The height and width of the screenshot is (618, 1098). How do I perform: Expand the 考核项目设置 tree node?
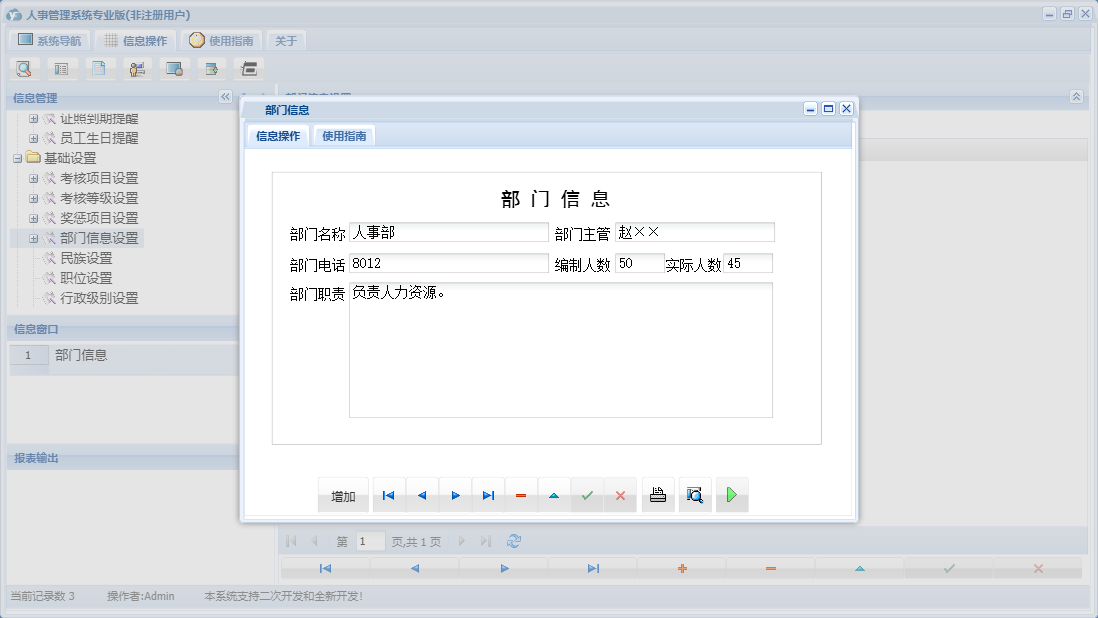pyautogui.click(x=35, y=178)
